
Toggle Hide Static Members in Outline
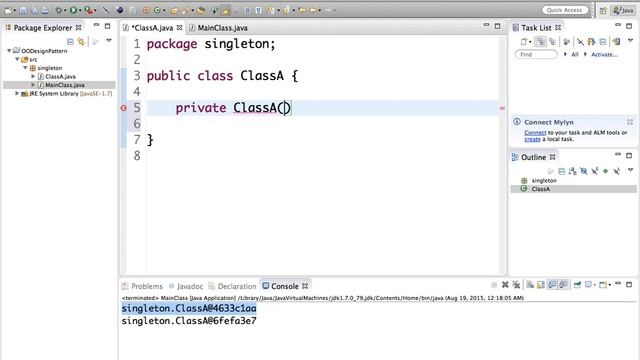(595, 171)
